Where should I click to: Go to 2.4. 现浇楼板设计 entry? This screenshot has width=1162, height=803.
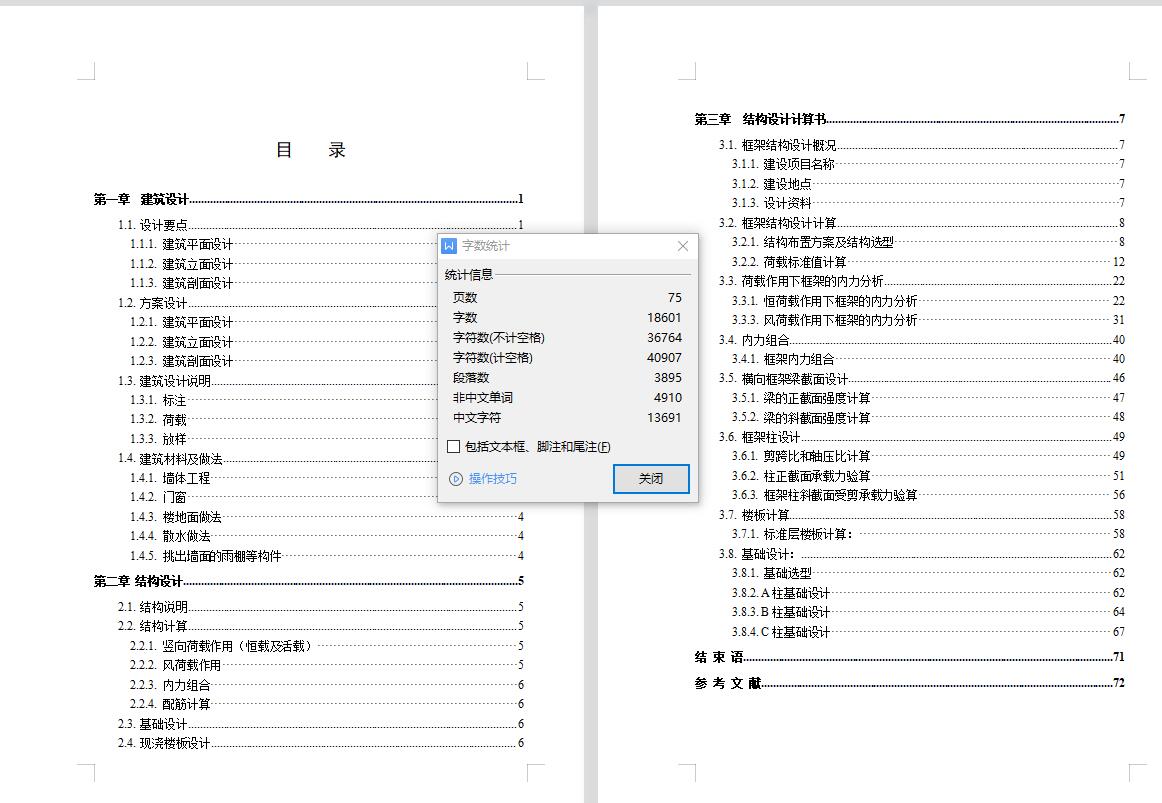pos(320,744)
